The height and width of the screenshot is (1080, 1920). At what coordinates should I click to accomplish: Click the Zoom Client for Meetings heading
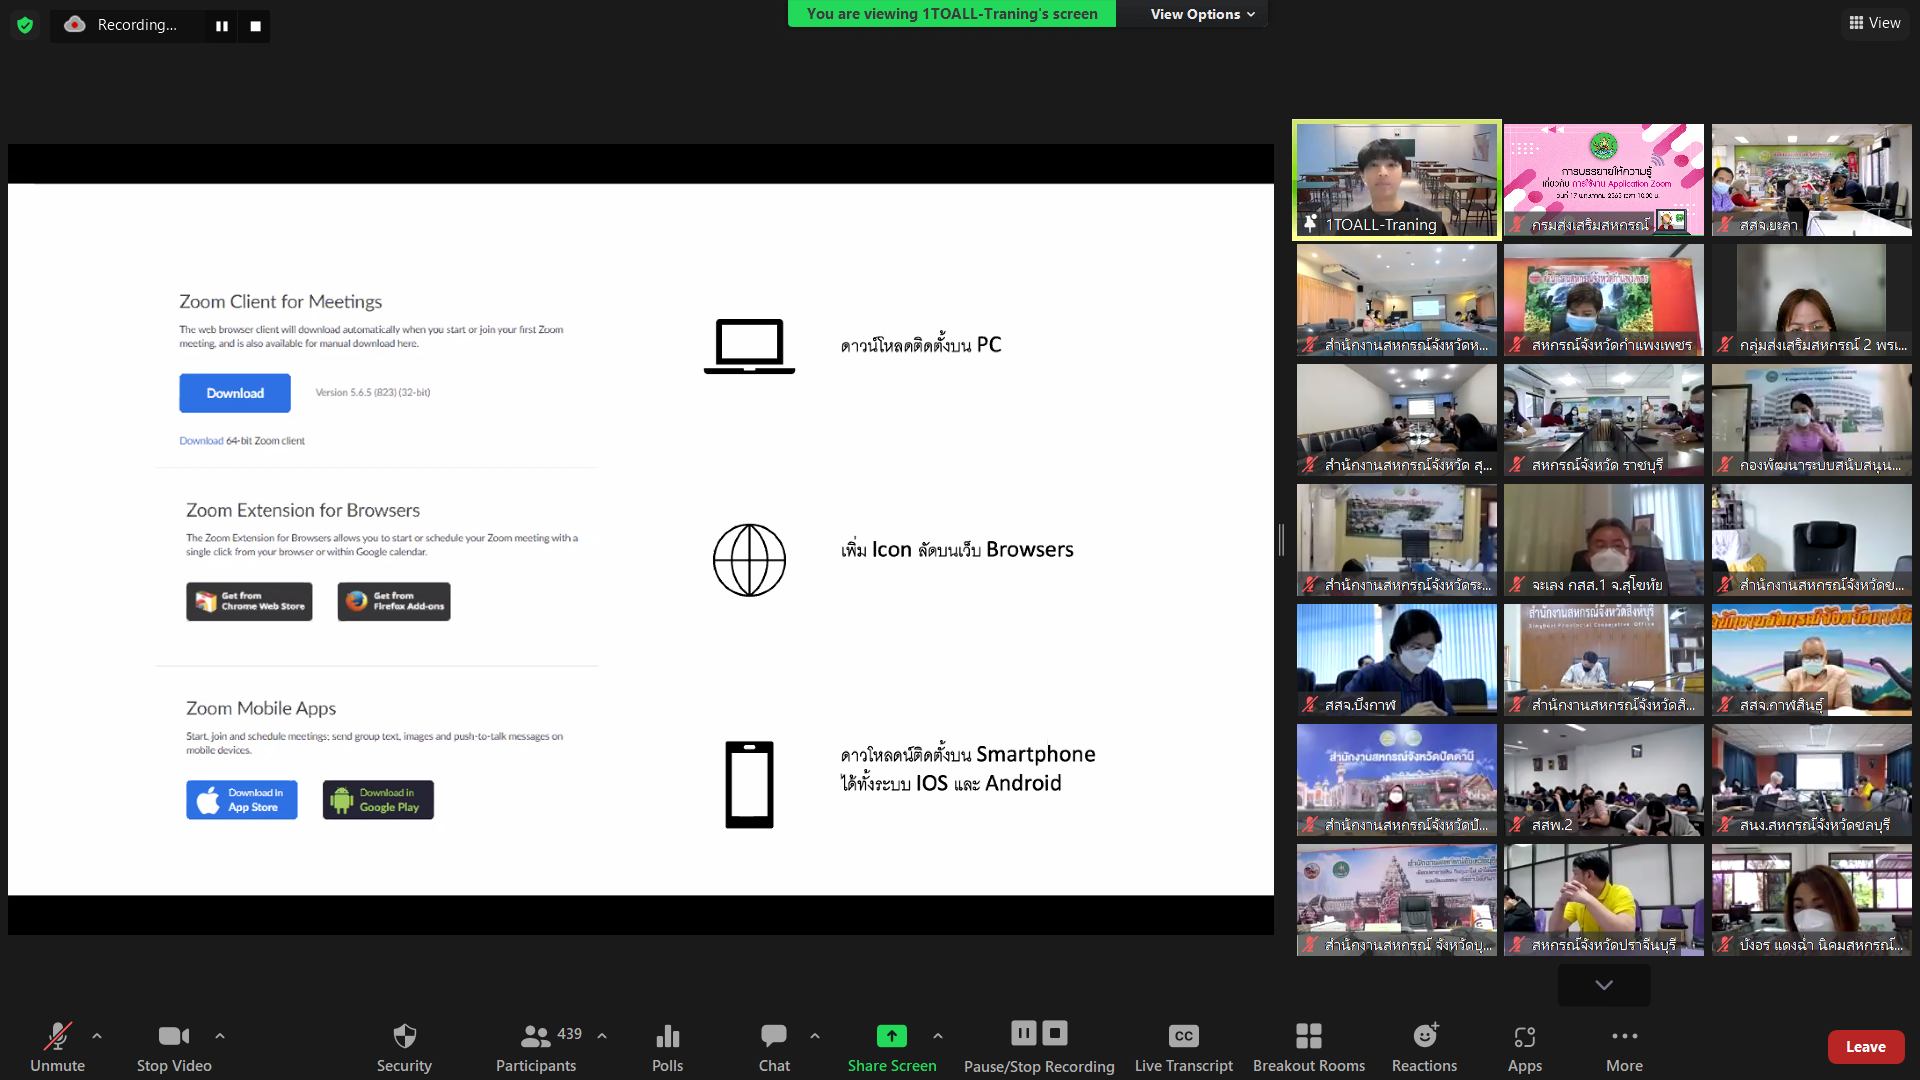tap(280, 302)
